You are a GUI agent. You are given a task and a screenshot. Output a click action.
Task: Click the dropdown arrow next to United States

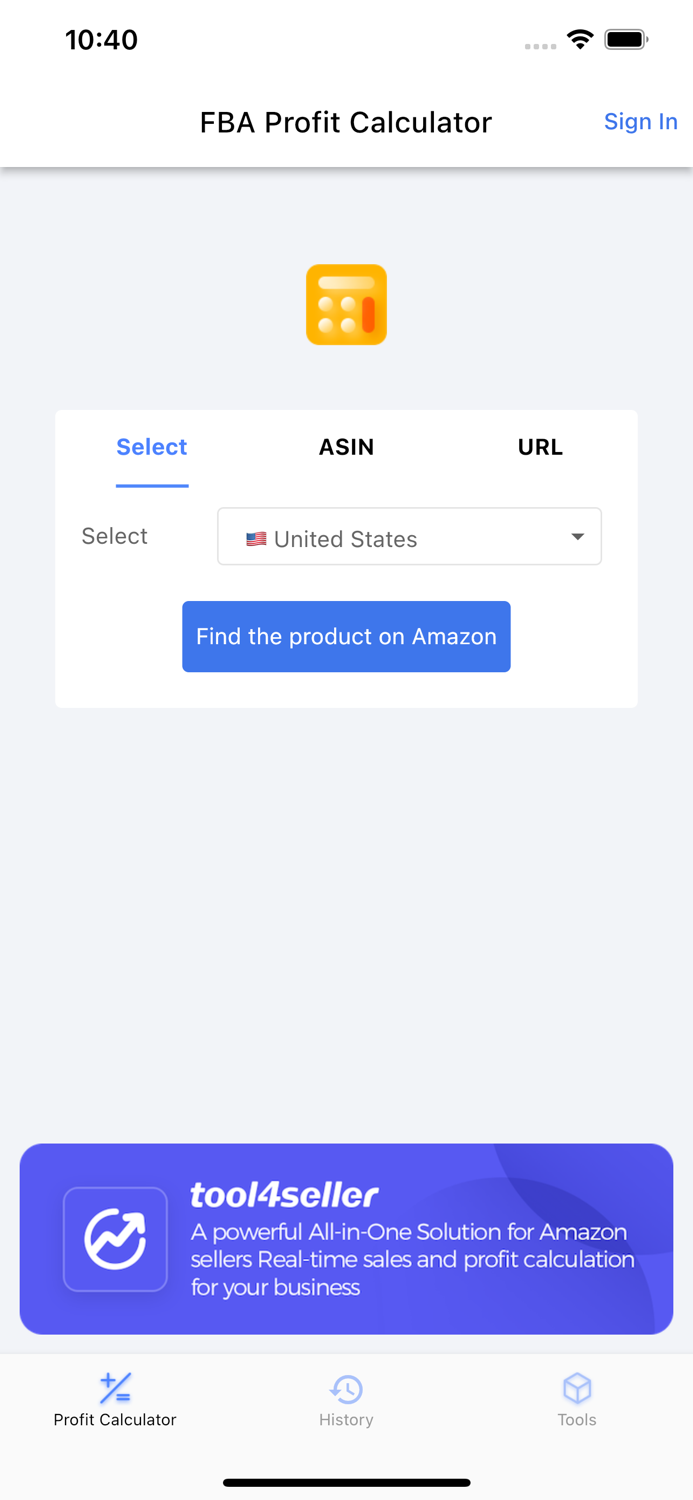(x=578, y=538)
